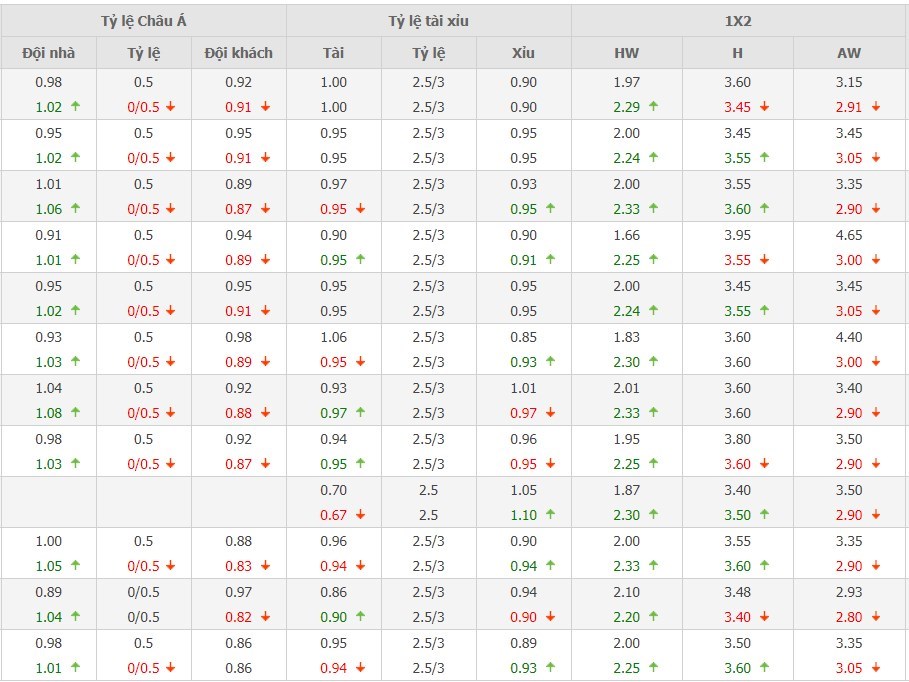
Task: Click the down arrow beside 0.83
Action: click(265, 566)
